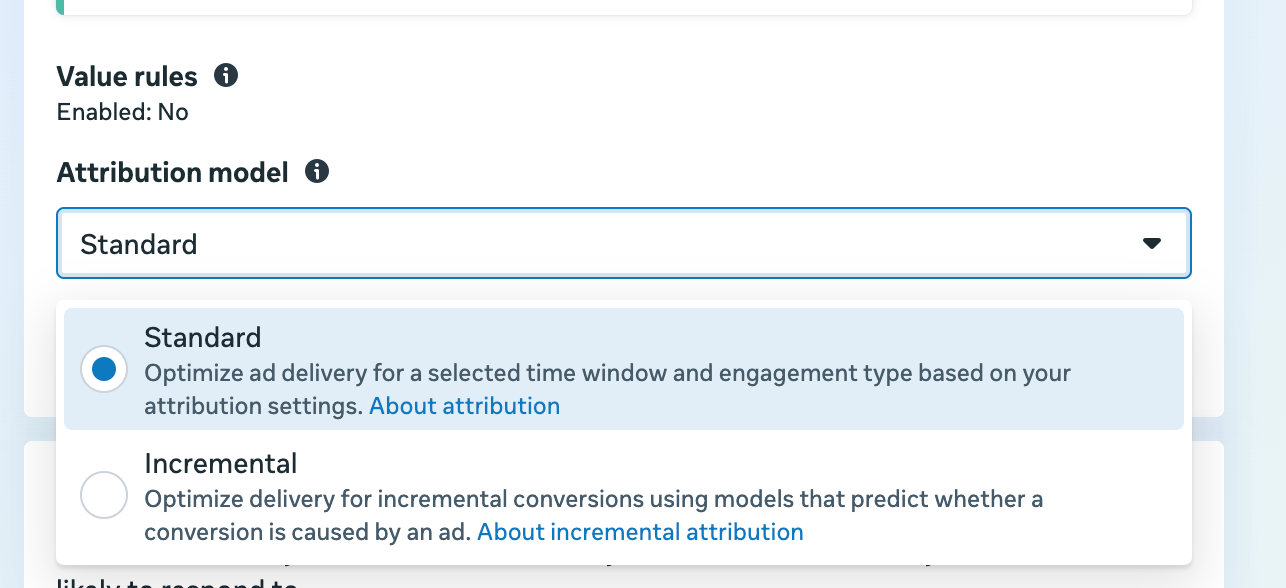Open the About incremental attribution link
The width and height of the screenshot is (1286, 588).
(640, 532)
